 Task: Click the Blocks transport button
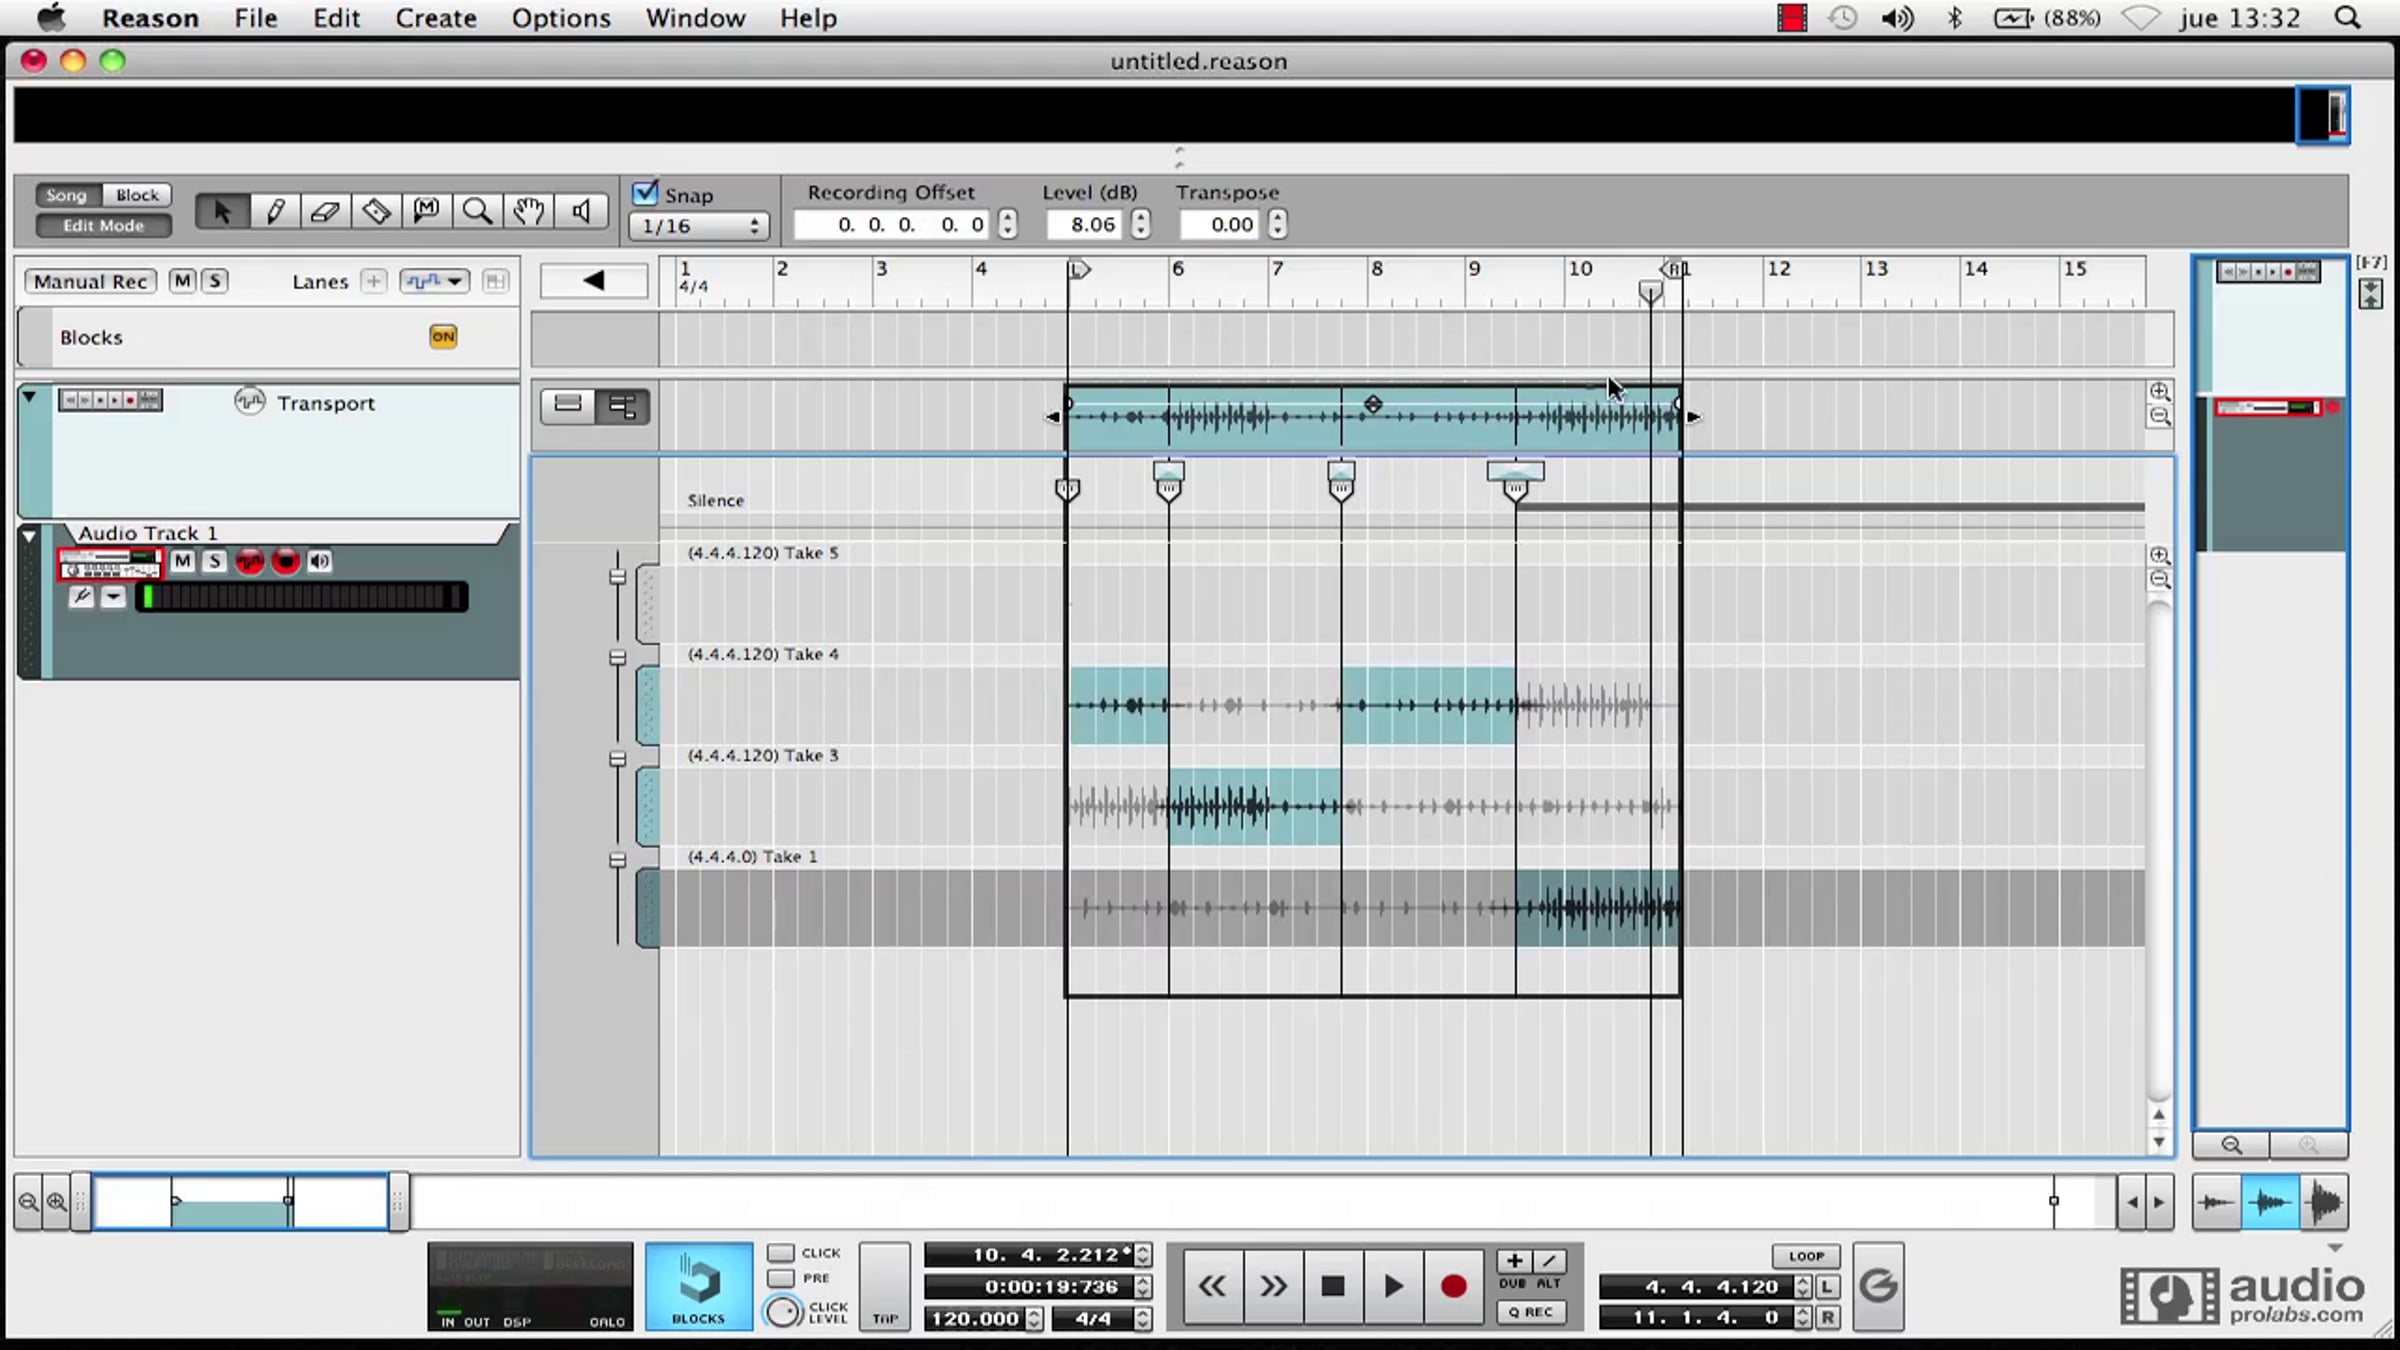(x=698, y=1286)
